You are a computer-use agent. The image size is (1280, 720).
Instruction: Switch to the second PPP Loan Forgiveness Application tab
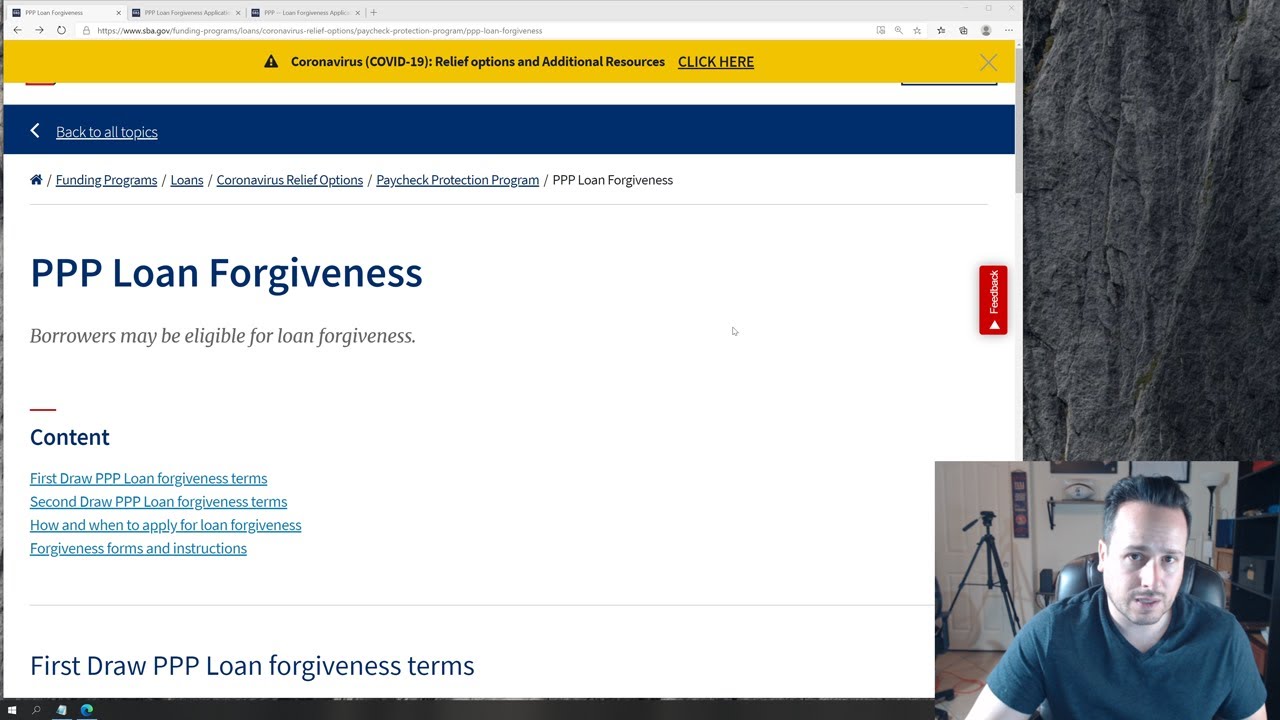coord(185,13)
